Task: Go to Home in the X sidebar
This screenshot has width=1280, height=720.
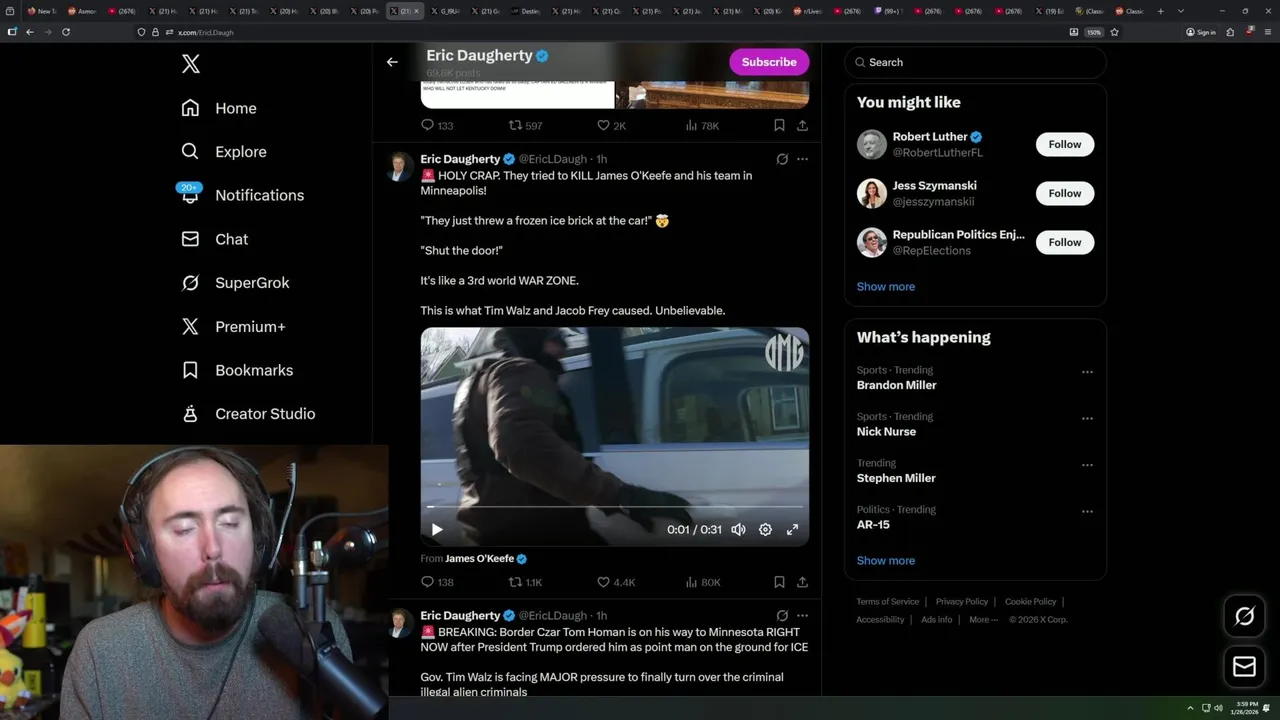Action: (219, 108)
